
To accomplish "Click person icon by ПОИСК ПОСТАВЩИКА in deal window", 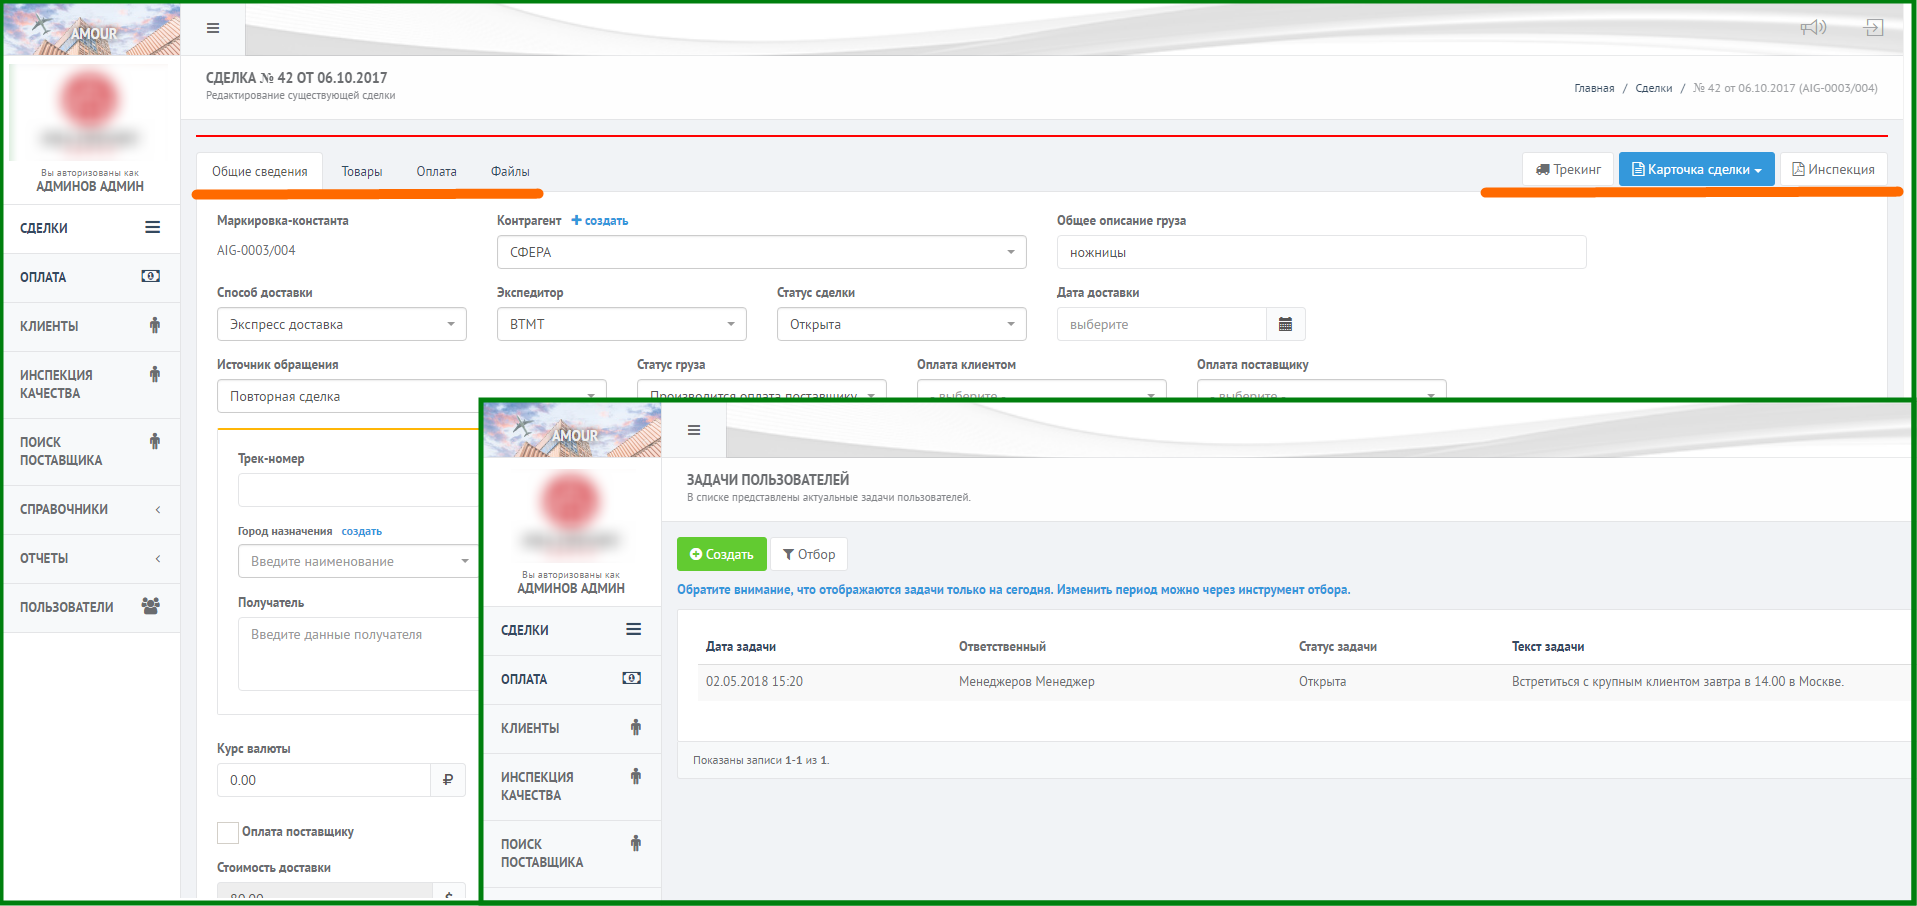I will point(155,441).
